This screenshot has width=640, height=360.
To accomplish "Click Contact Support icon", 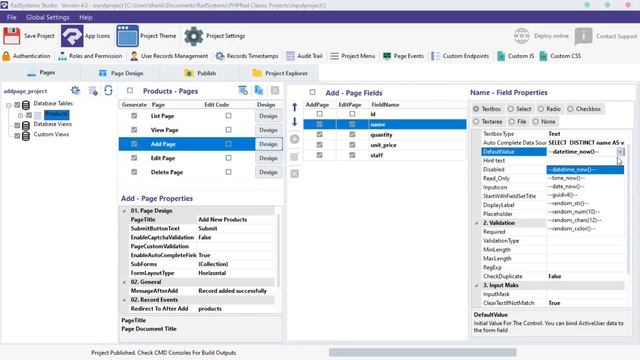I will 583,36.
